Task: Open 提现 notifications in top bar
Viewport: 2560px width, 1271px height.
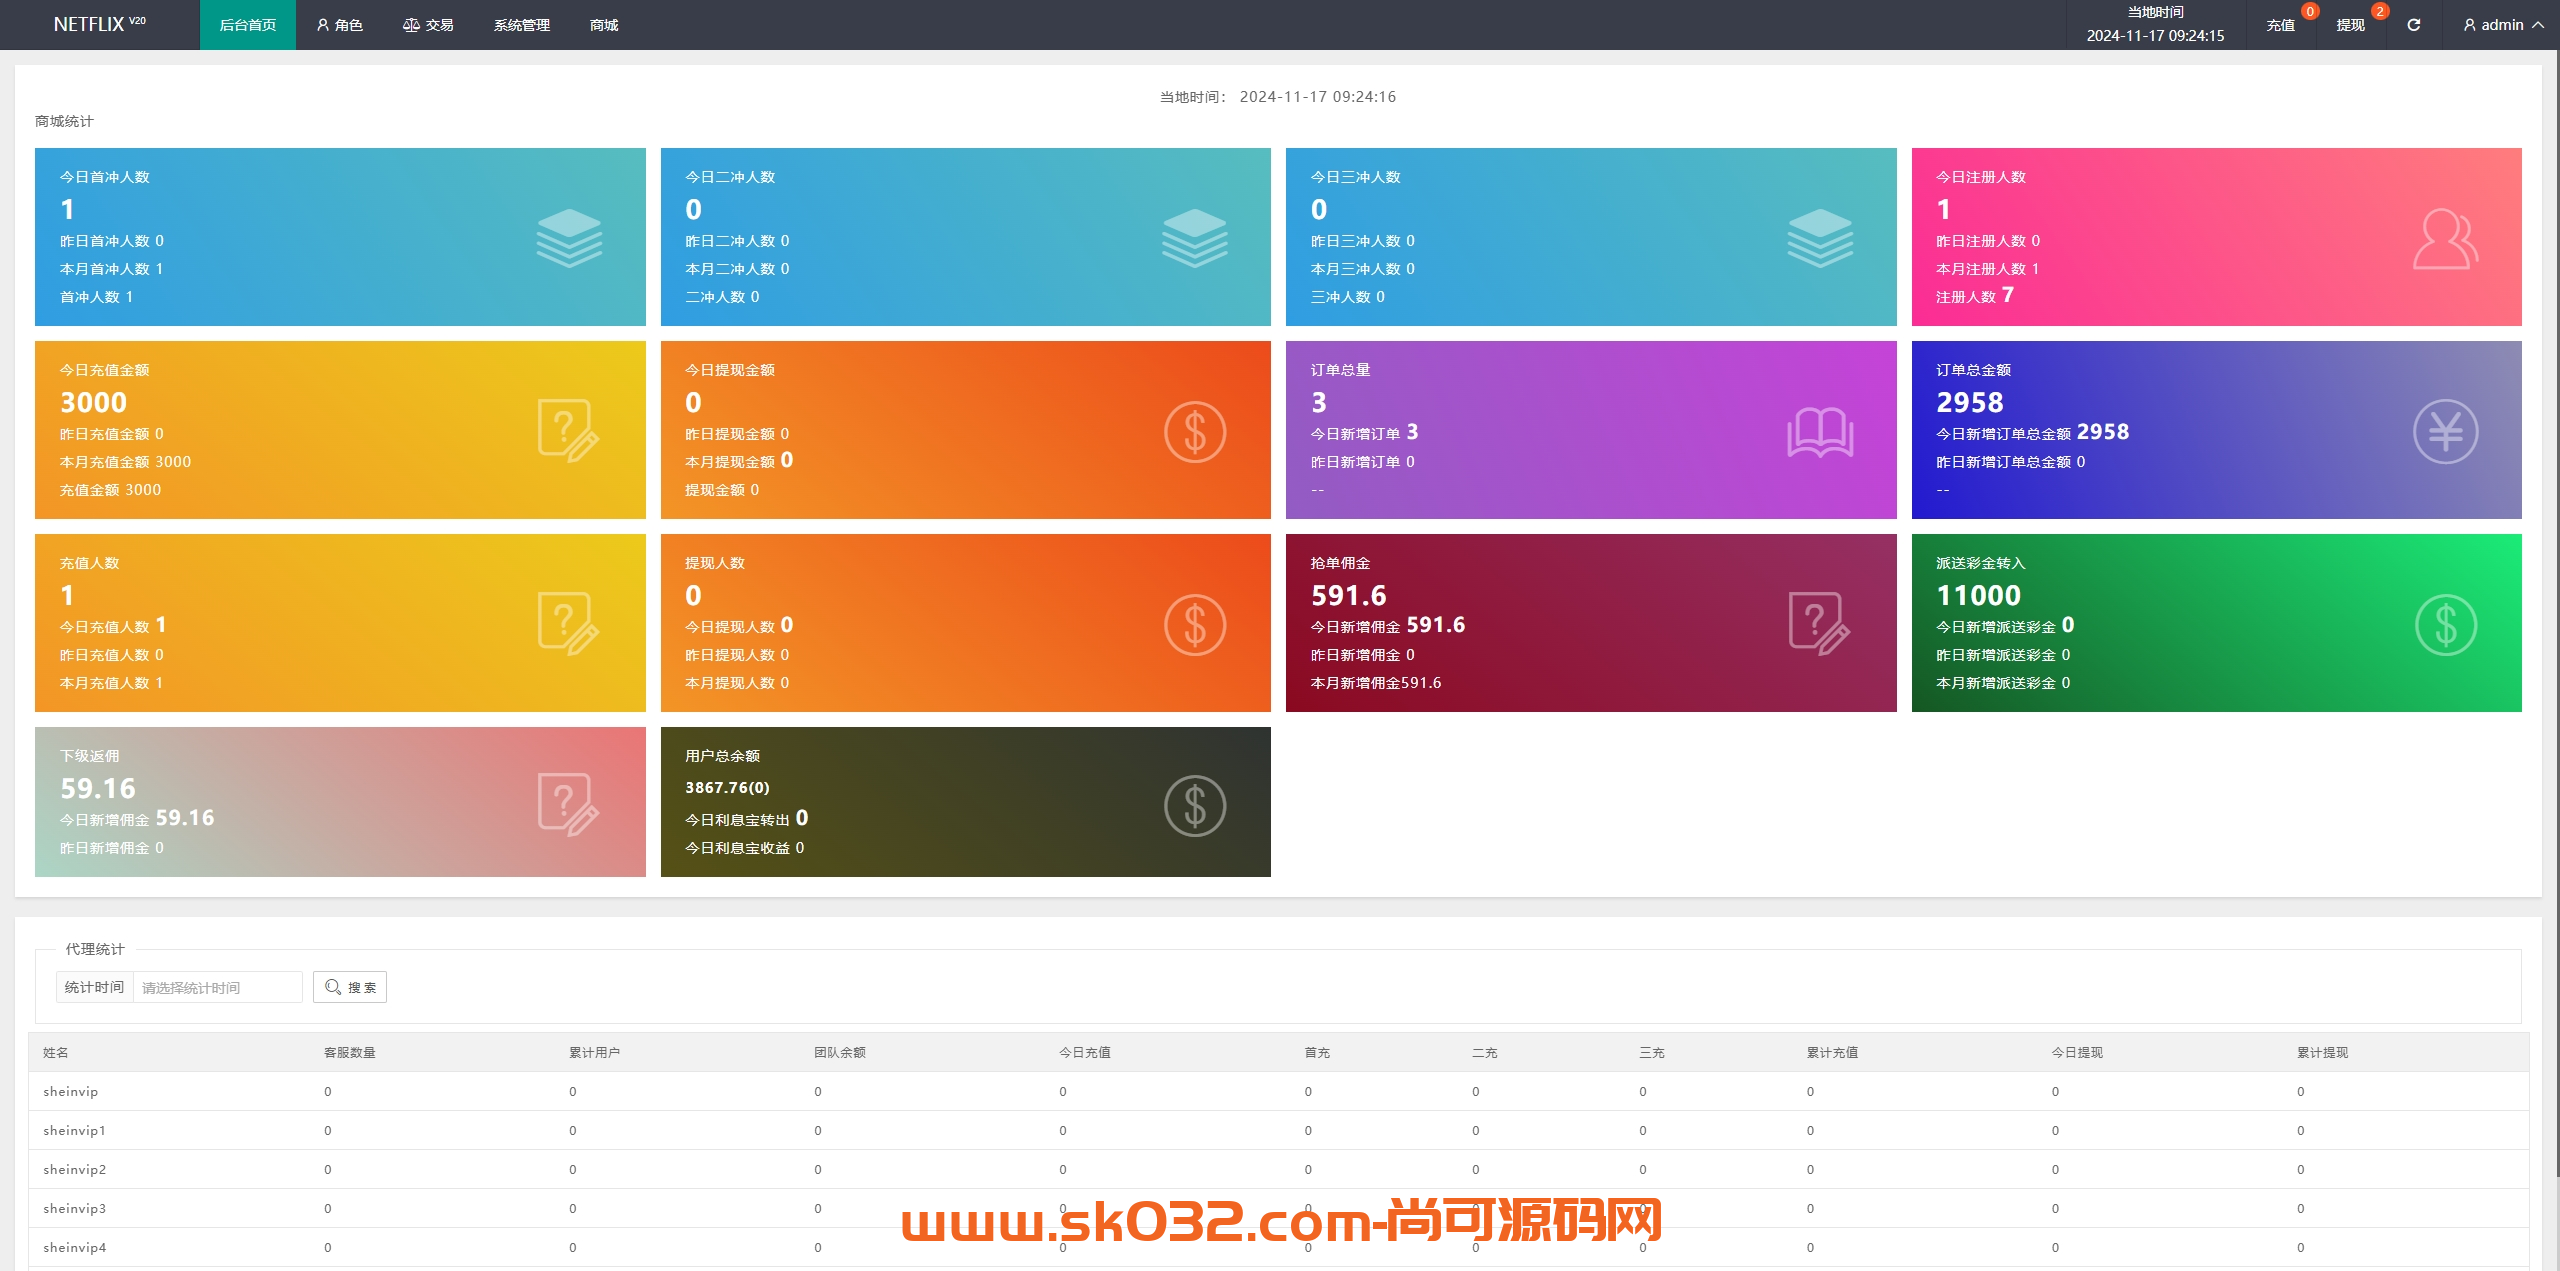Action: pyautogui.click(x=2351, y=25)
